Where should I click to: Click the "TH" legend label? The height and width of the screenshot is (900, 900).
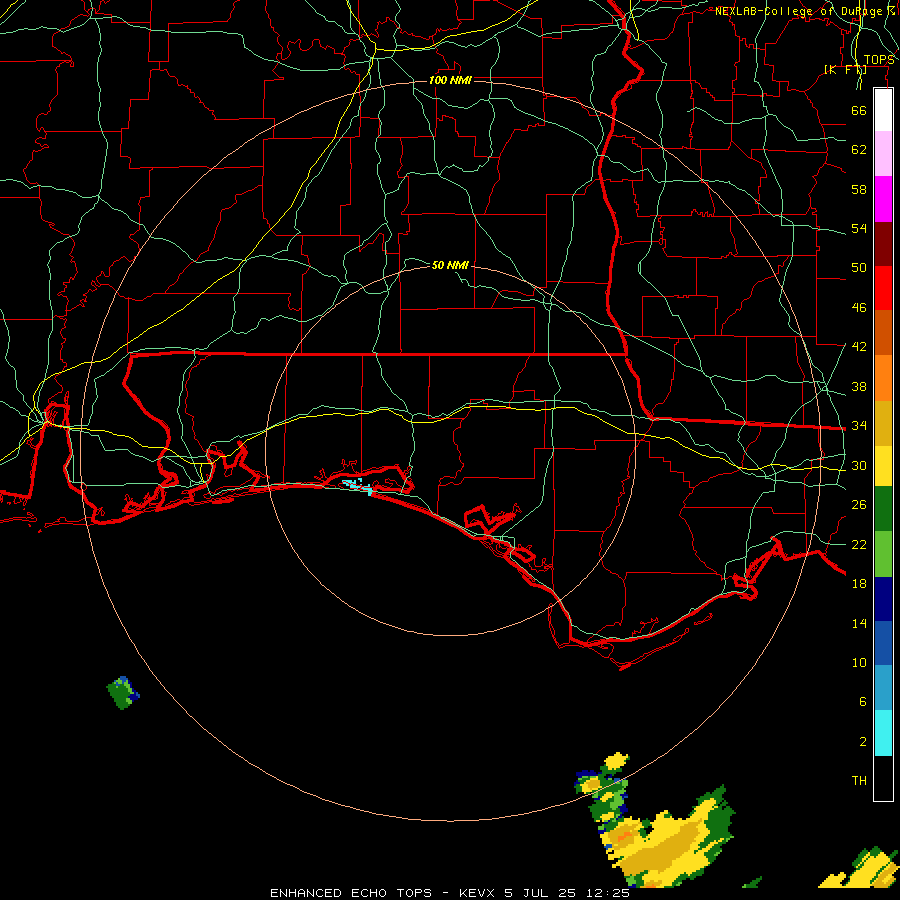[x=859, y=781]
